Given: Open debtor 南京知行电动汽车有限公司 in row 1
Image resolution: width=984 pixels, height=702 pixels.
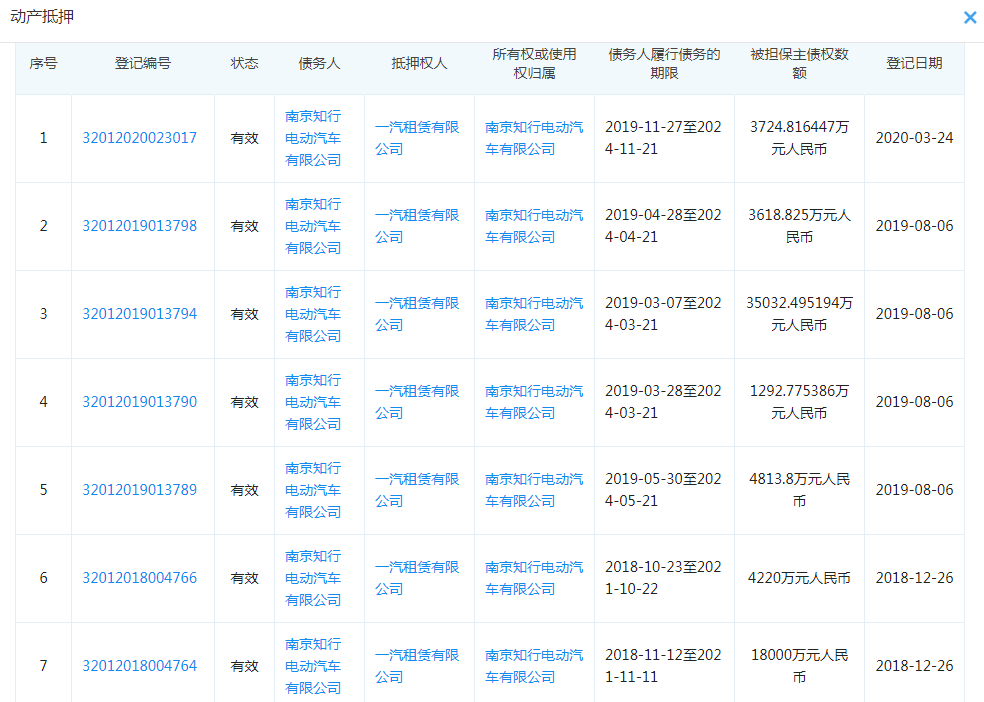Looking at the screenshot, I should [x=313, y=138].
